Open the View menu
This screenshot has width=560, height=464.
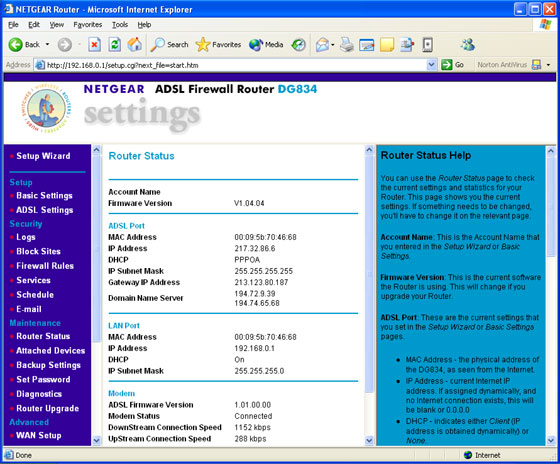[56, 25]
